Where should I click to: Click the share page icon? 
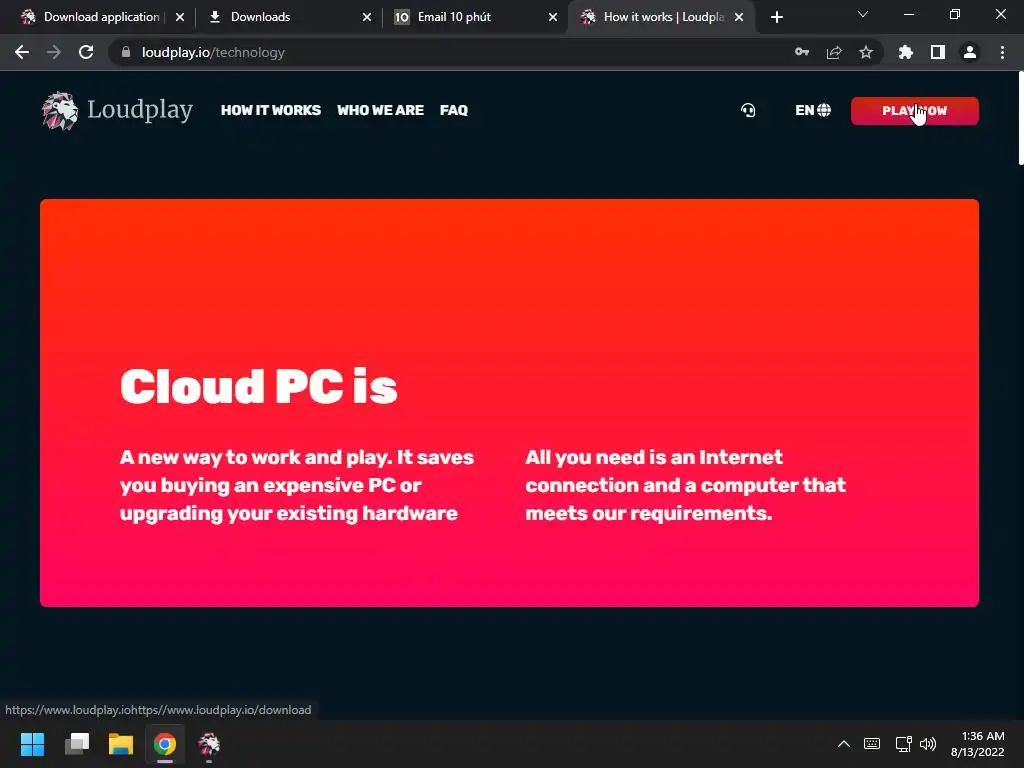coord(834,52)
